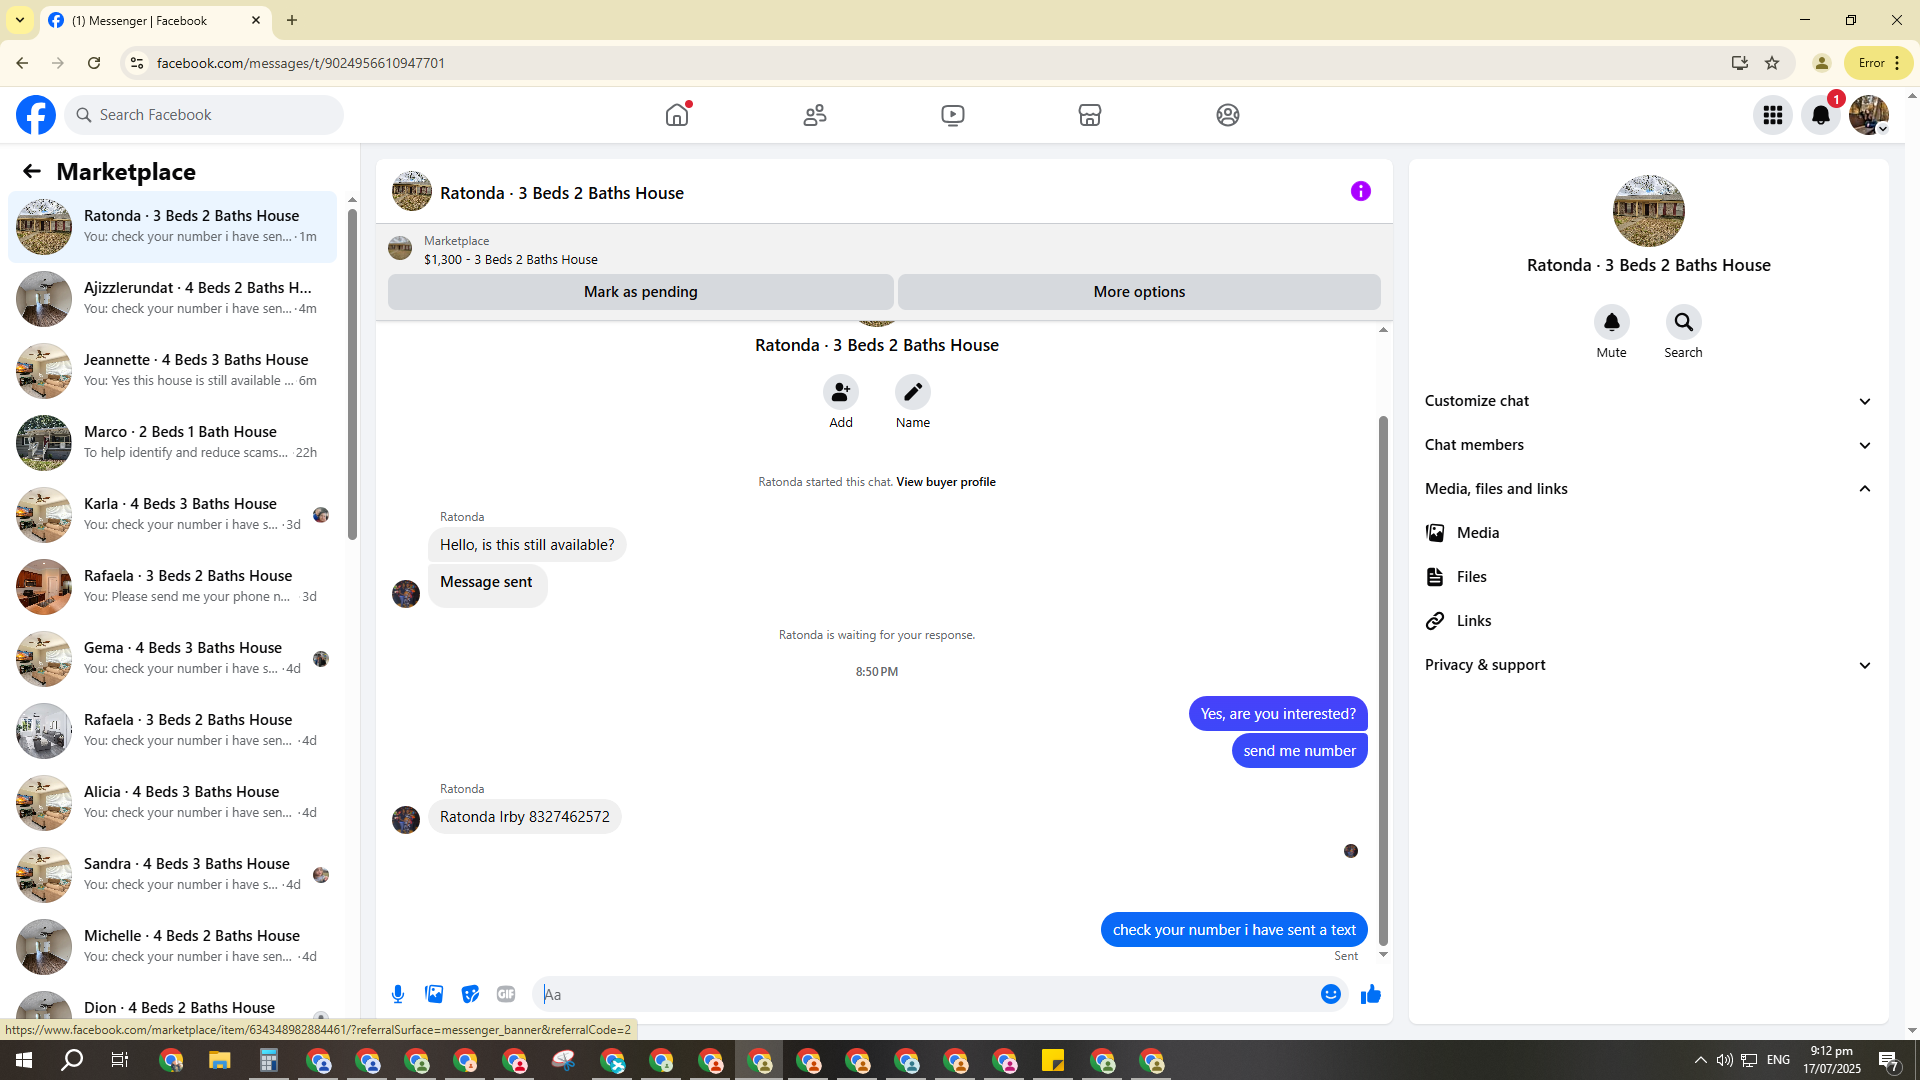Open the account profile picture menu

click(1869, 115)
